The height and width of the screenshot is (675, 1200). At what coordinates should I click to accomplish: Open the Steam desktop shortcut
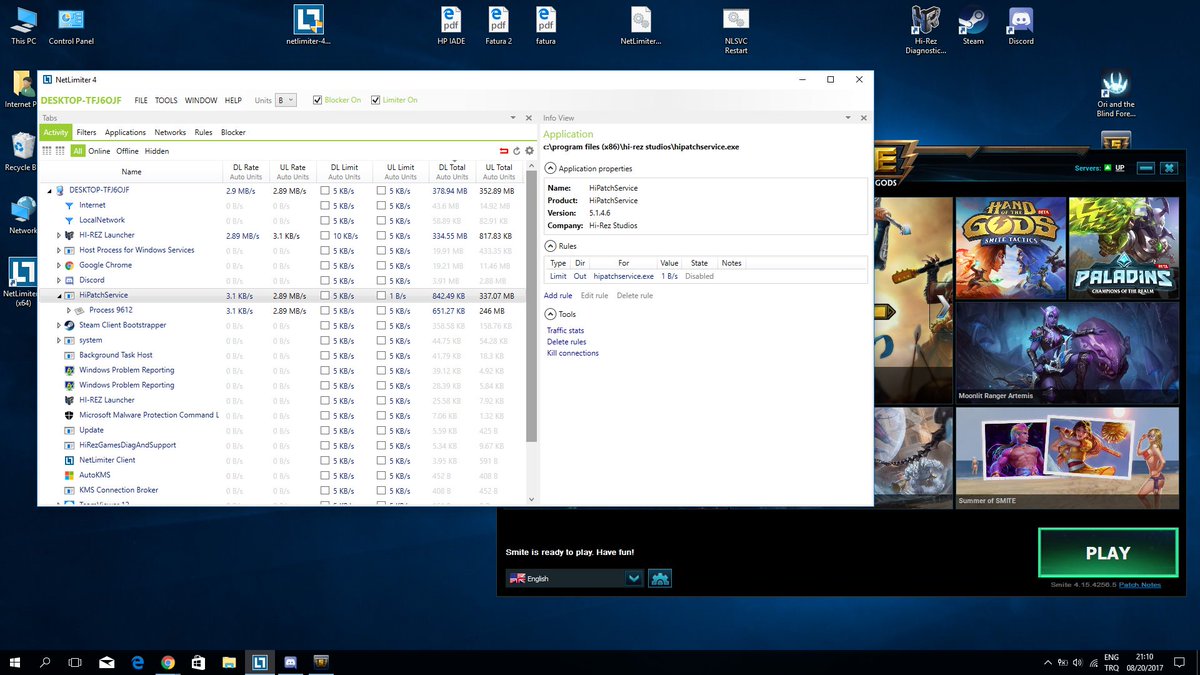coord(973,25)
